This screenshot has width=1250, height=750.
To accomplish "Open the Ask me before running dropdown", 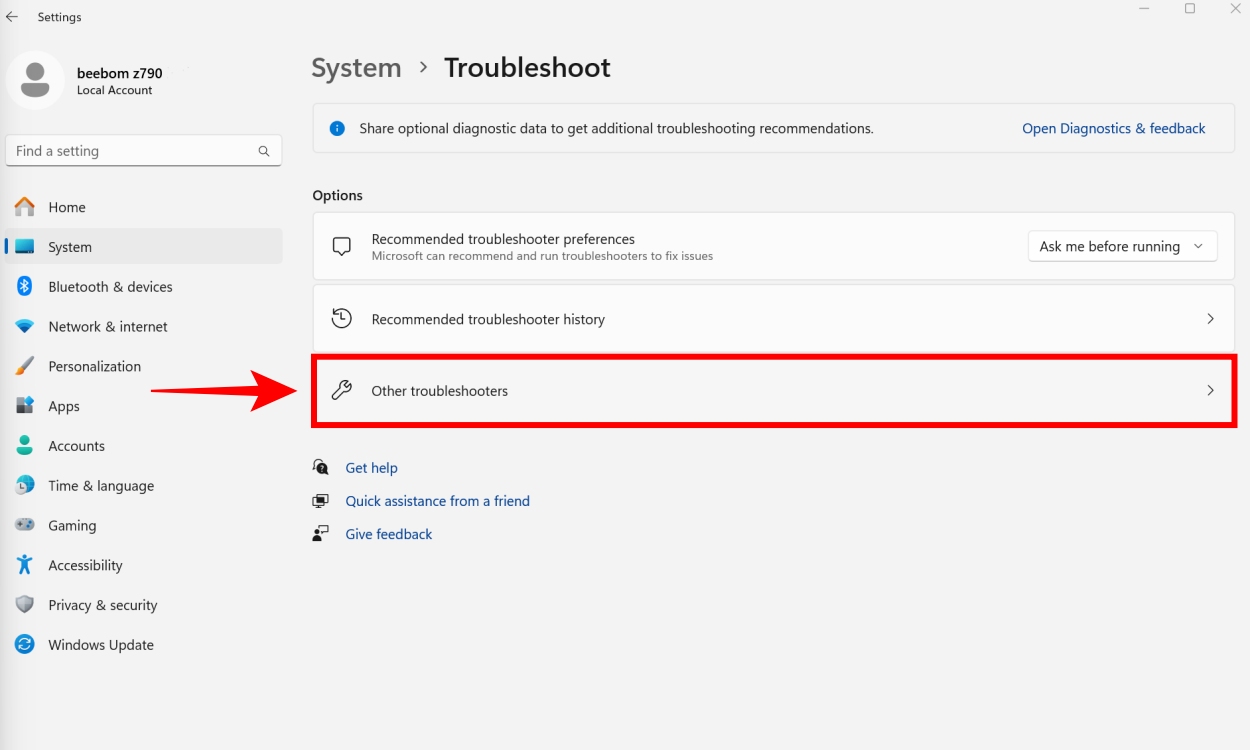I will (1122, 246).
